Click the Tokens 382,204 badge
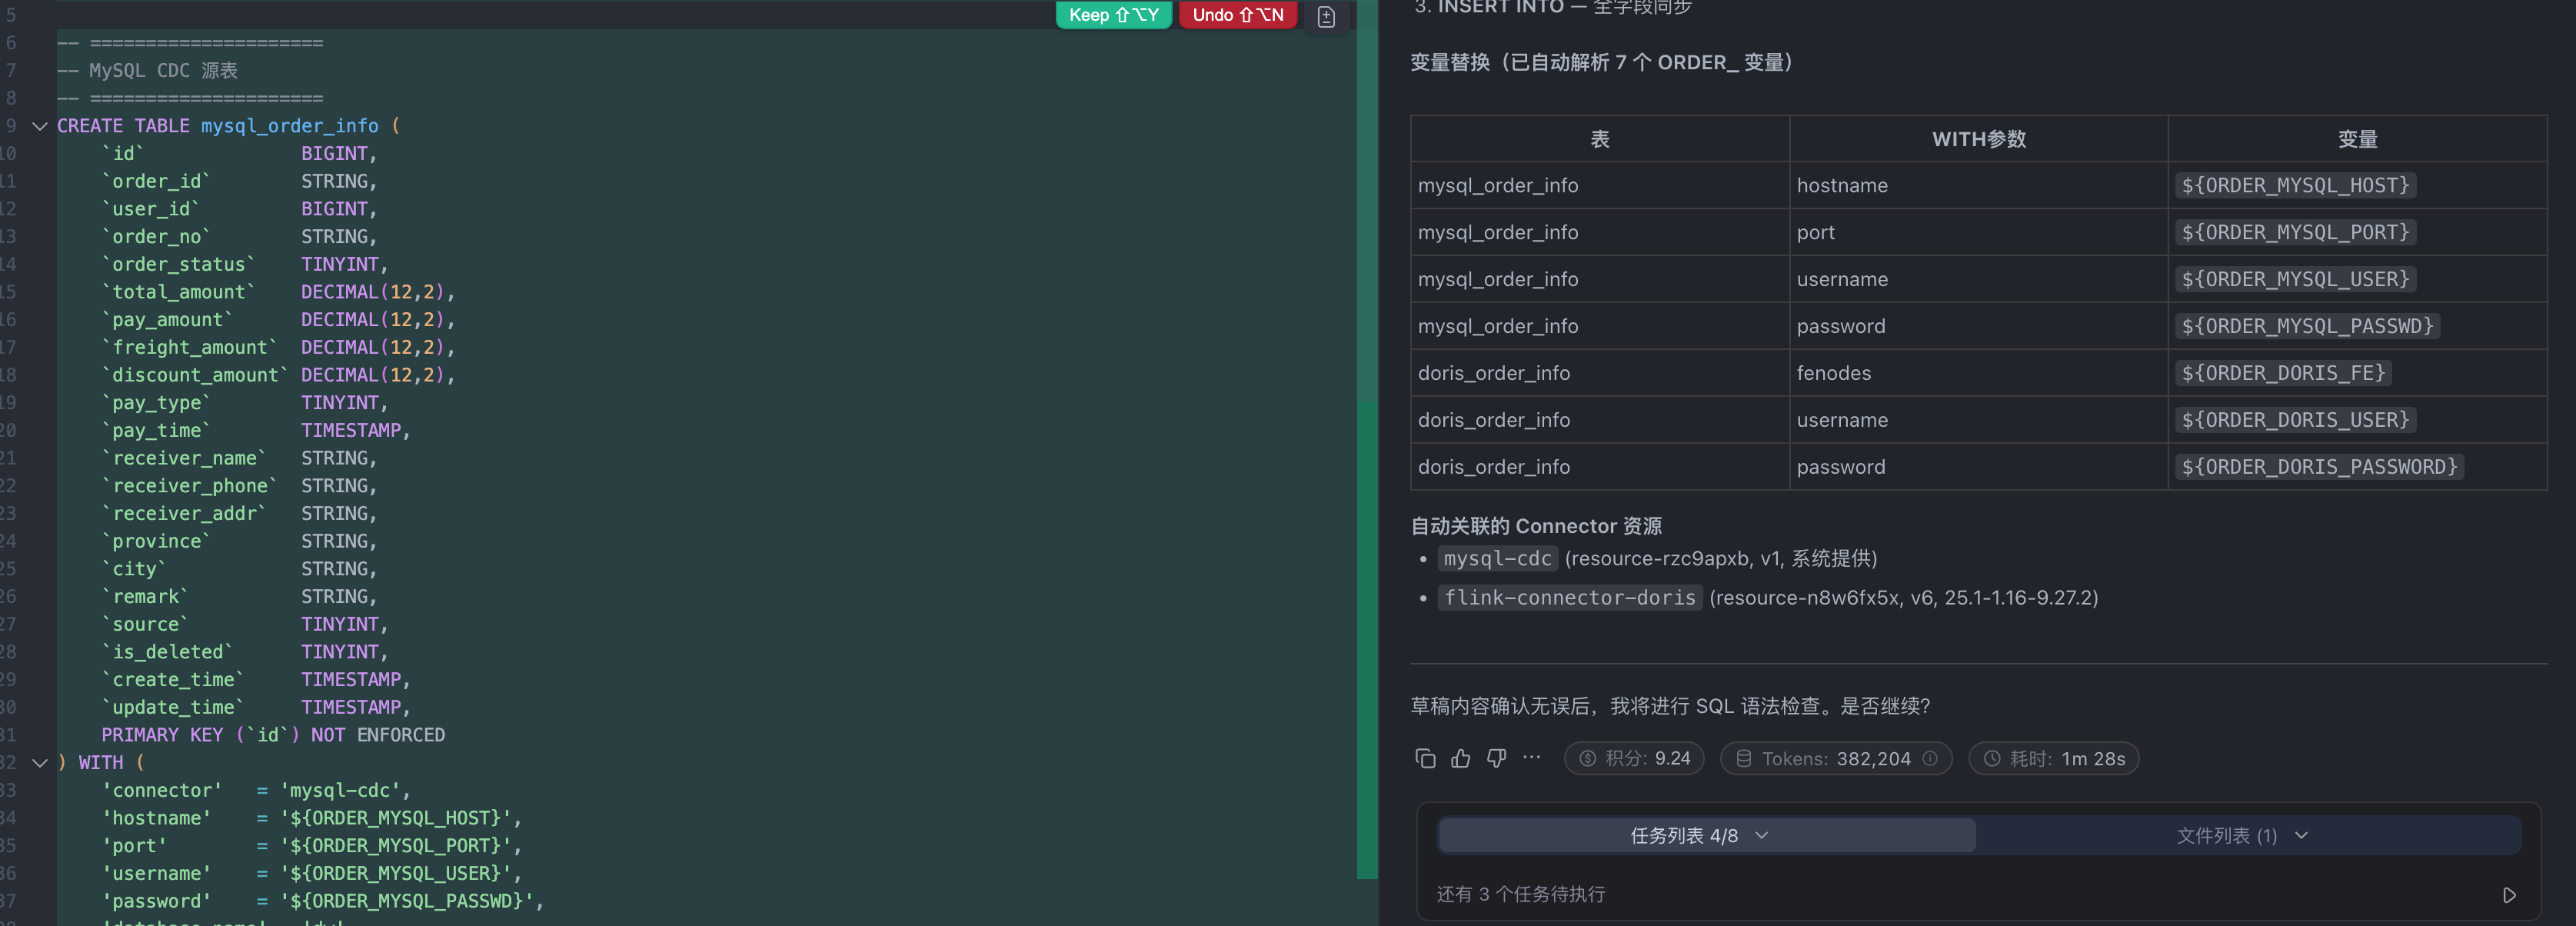 point(1835,758)
